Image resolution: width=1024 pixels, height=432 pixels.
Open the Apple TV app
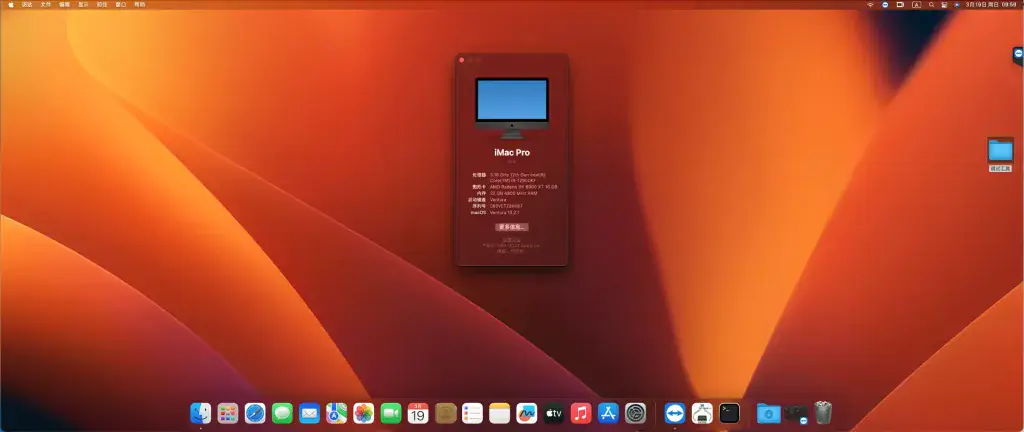point(554,413)
